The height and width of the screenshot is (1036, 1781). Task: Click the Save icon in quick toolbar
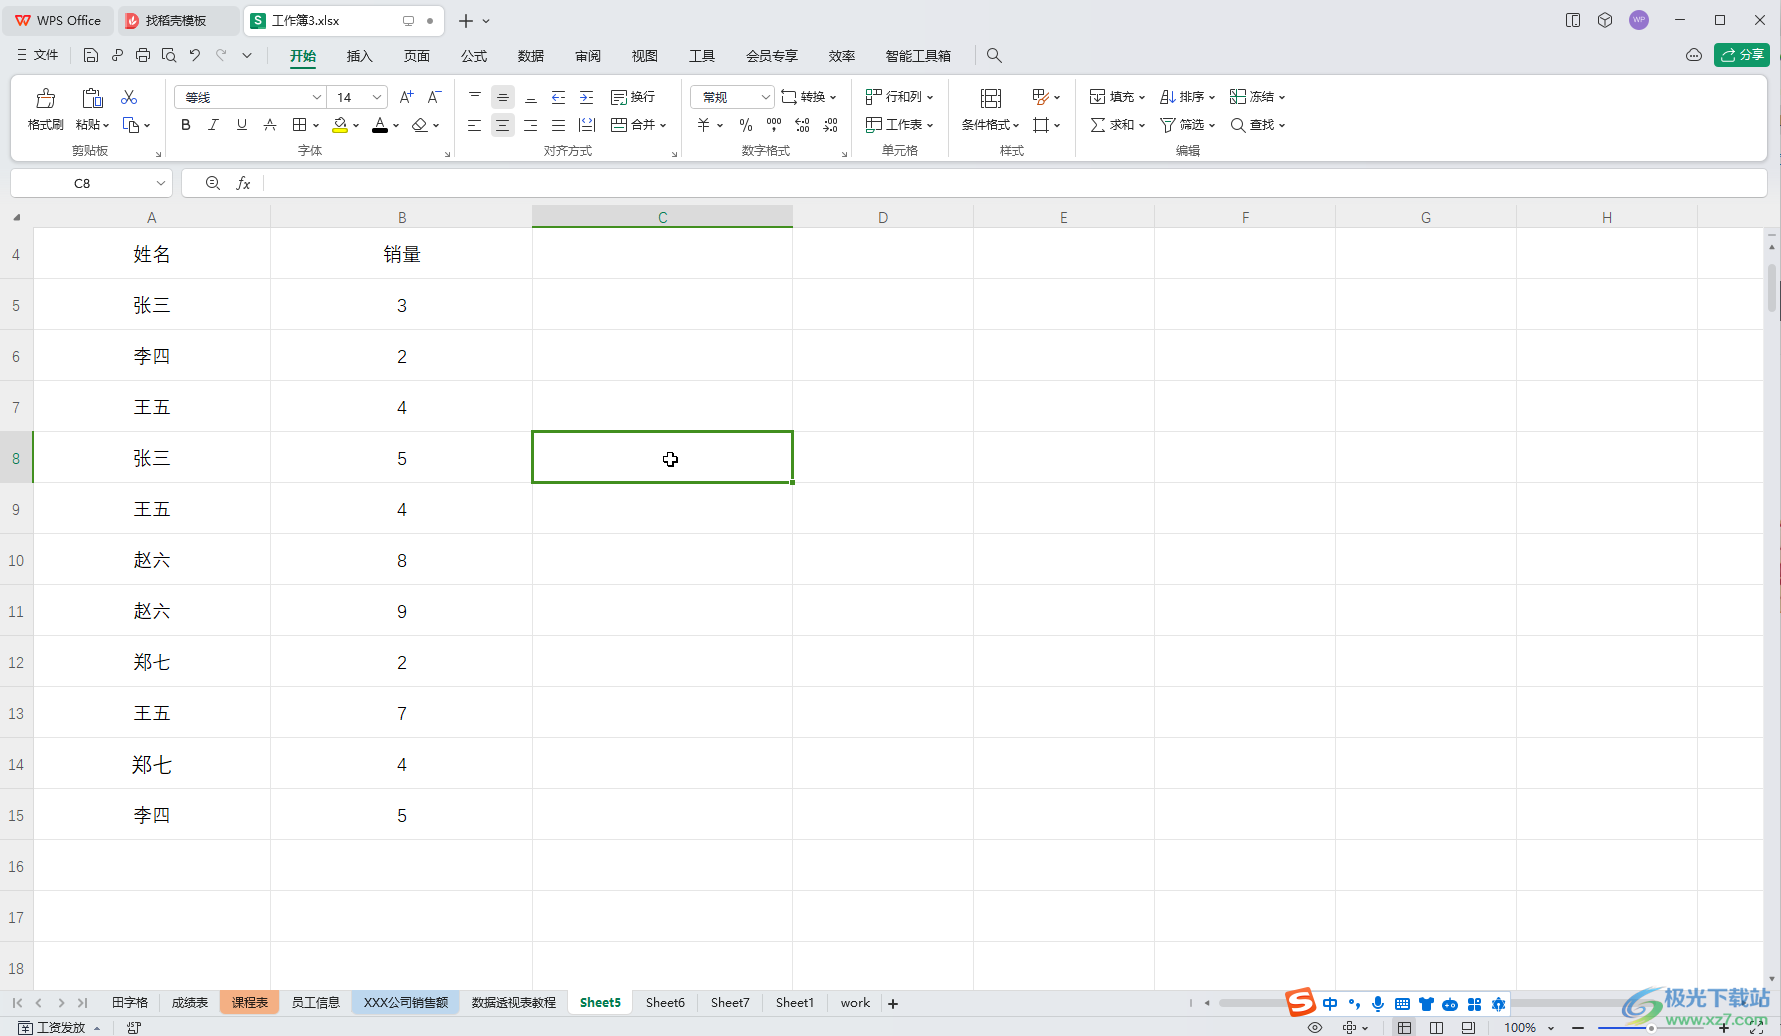91,55
